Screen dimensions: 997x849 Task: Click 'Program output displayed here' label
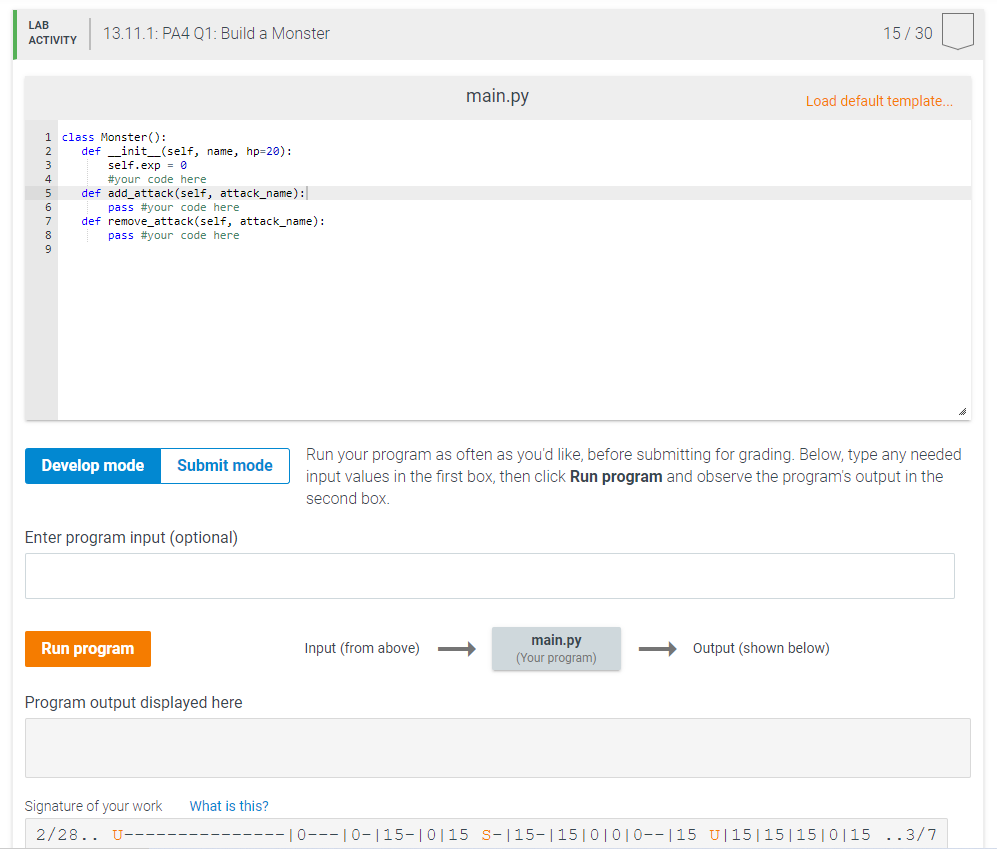134,702
